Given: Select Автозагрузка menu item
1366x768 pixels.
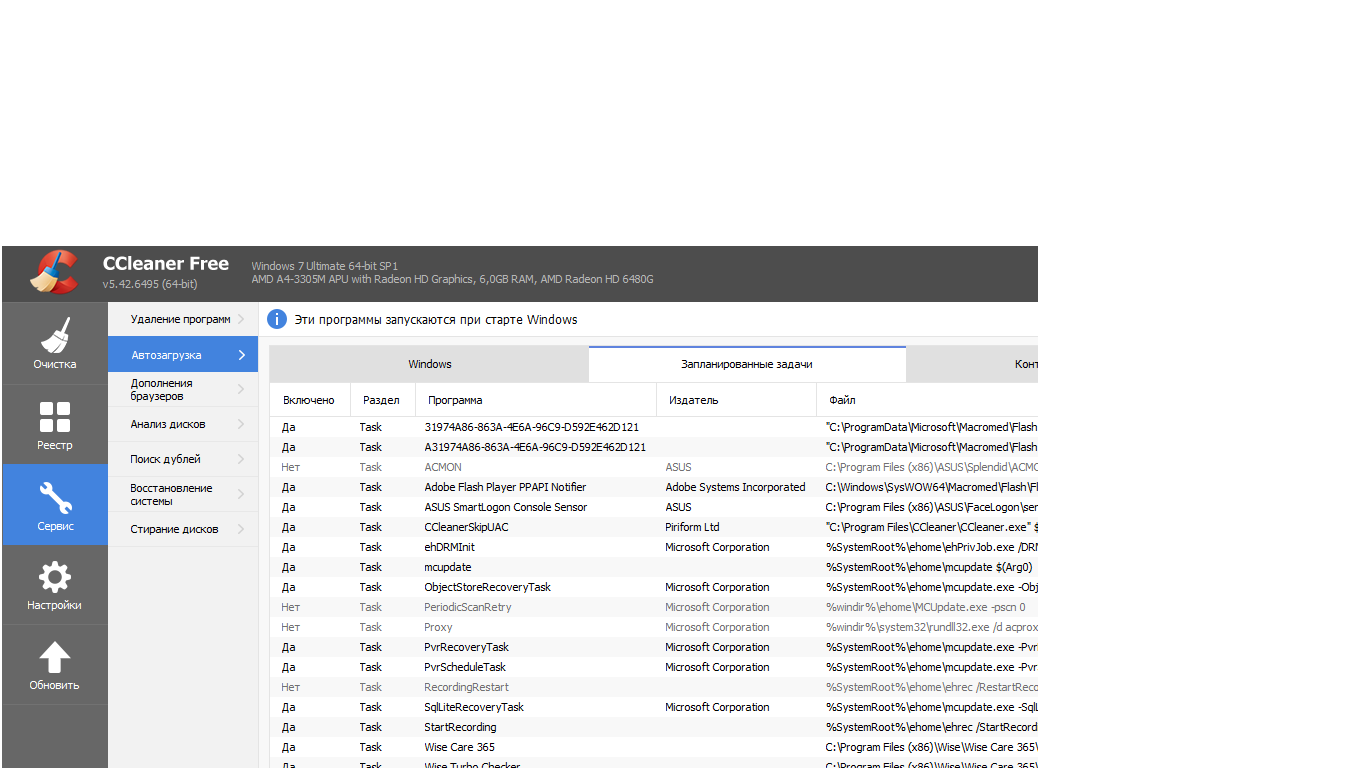Looking at the screenshot, I should pos(183,354).
